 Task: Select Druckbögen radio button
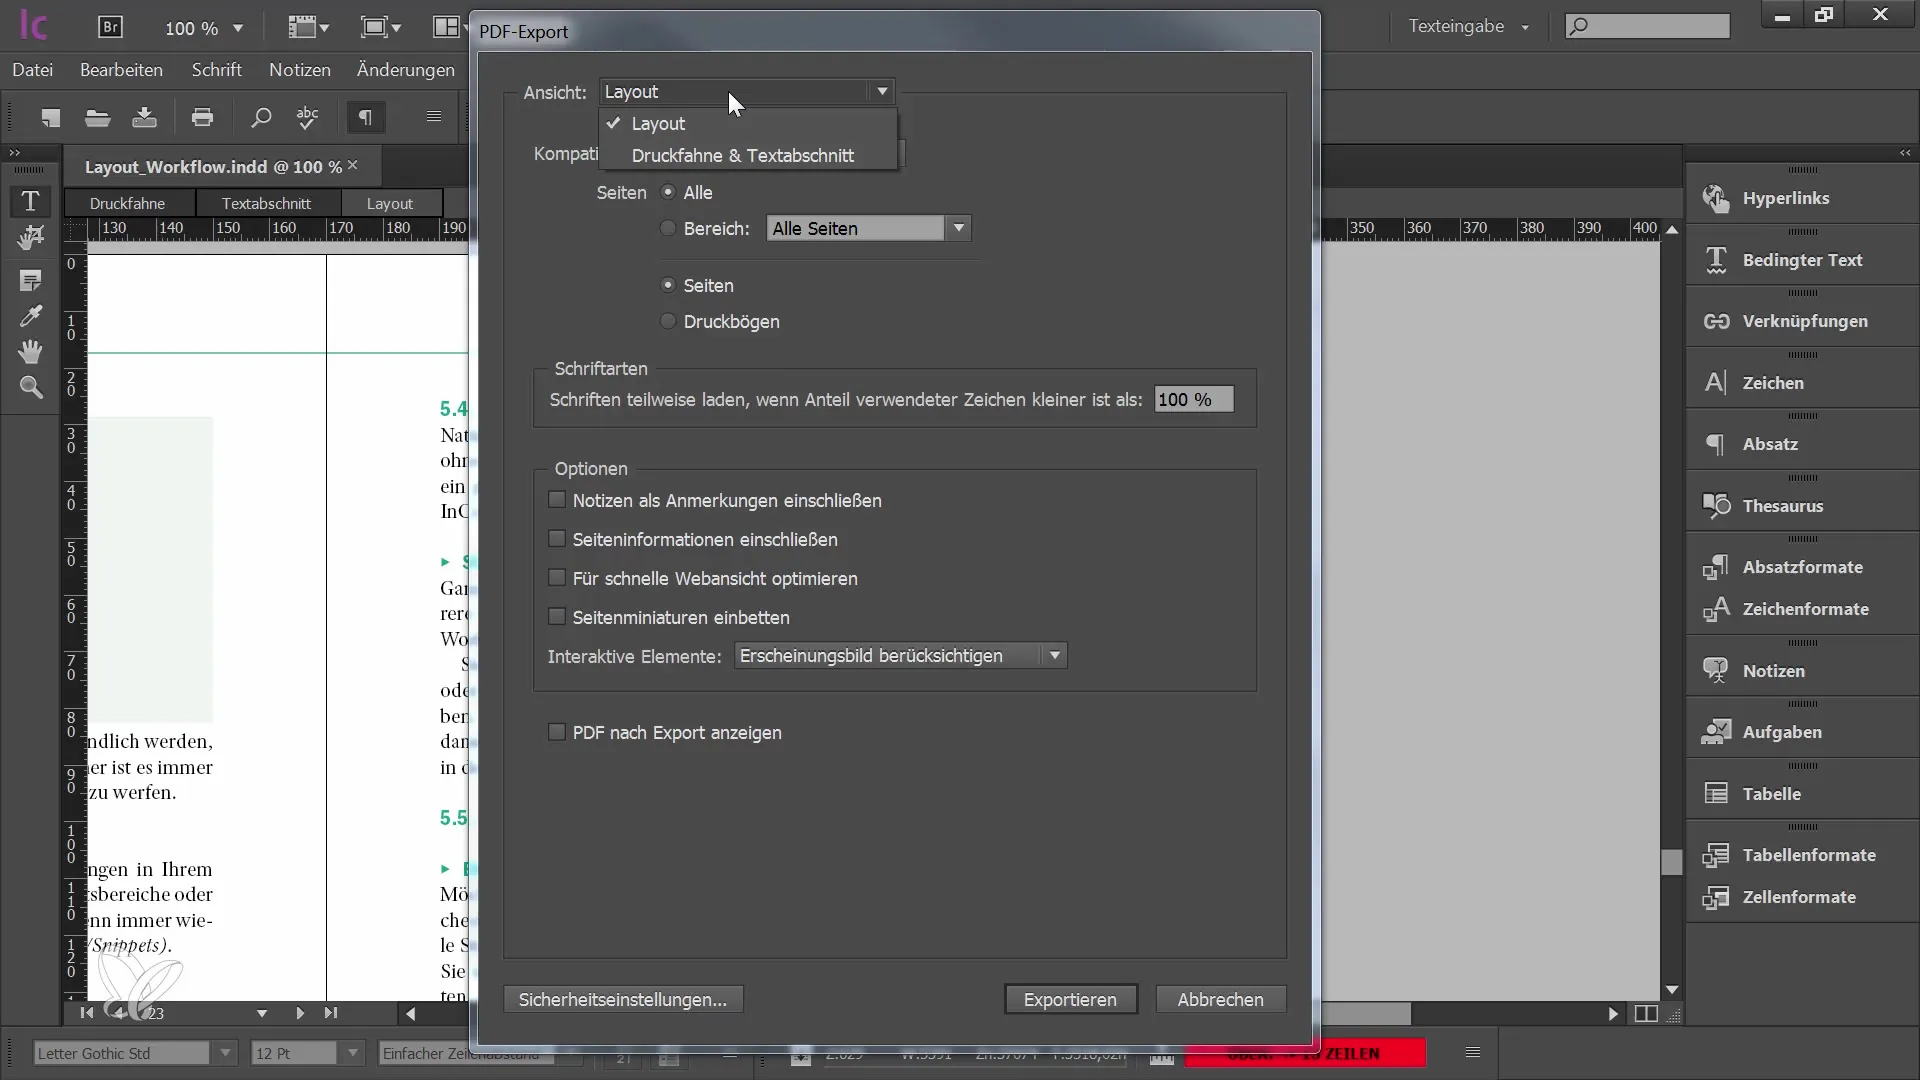click(x=669, y=322)
